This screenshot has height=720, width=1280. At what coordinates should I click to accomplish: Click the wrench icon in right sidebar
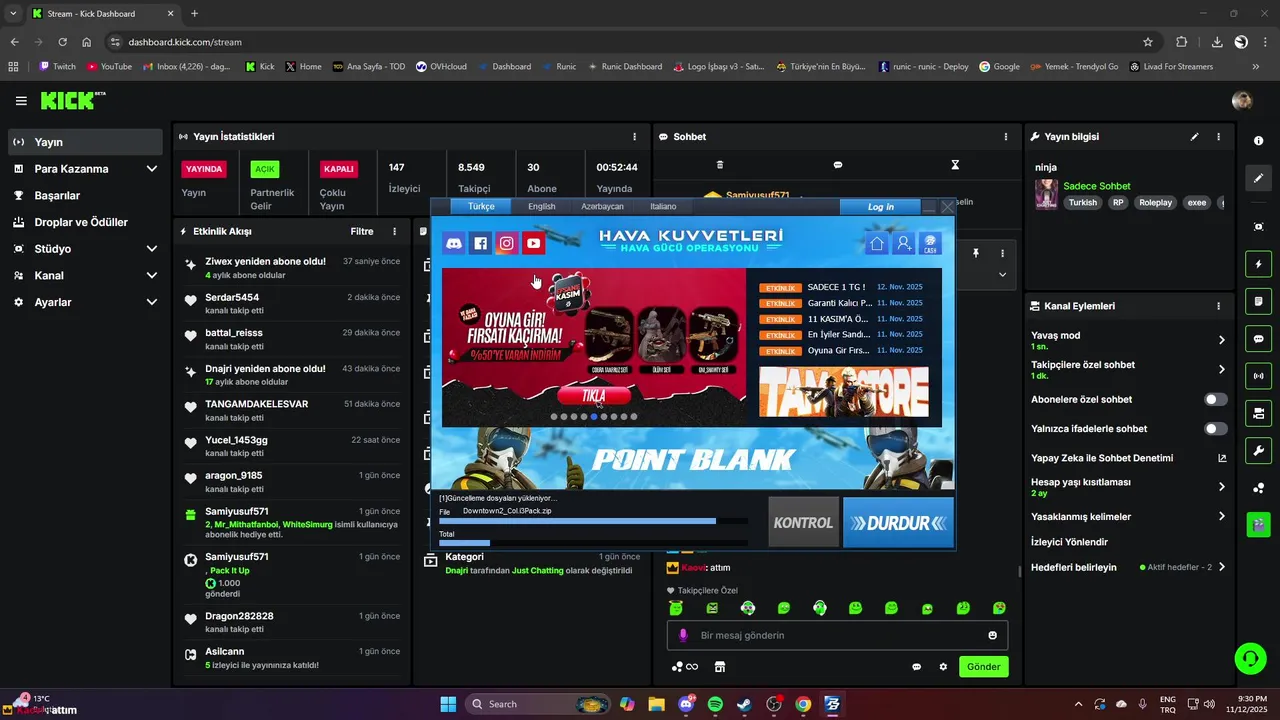point(1258,451)
